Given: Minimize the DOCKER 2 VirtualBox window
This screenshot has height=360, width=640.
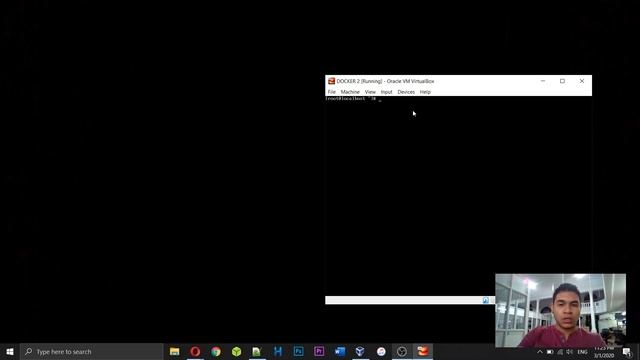Looking at the screenshot, I should tap(543, 81).
